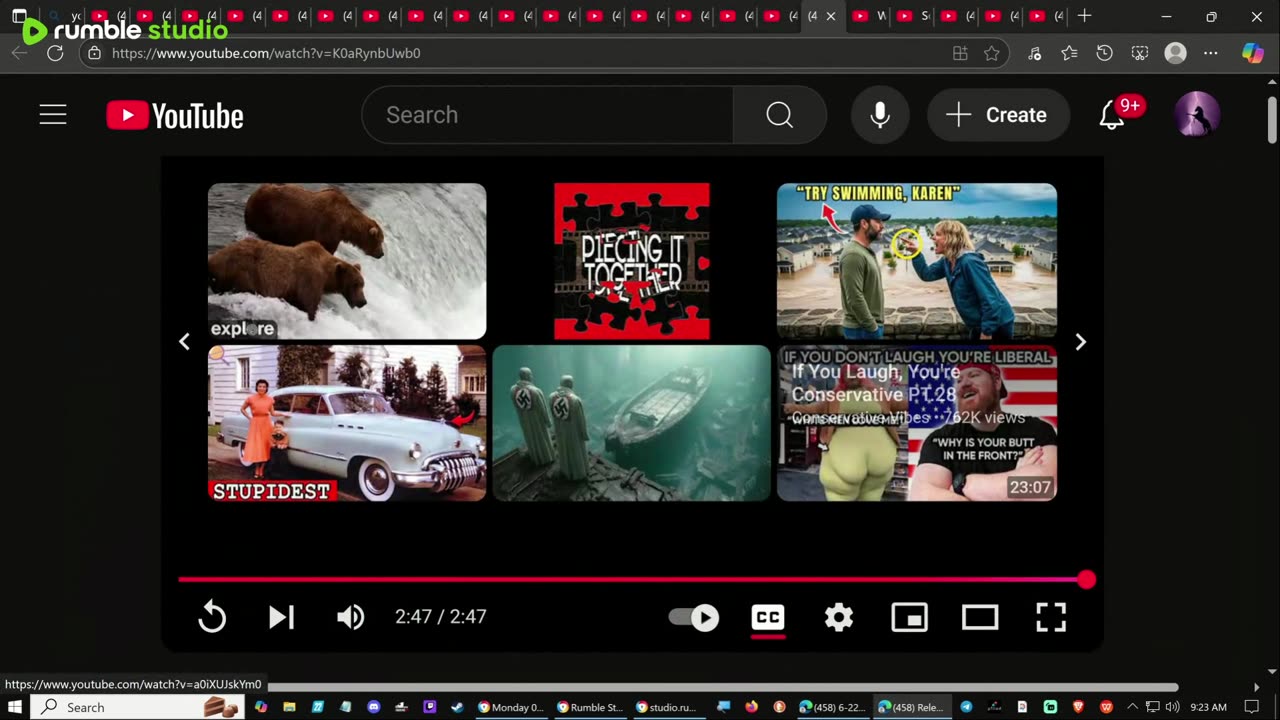Enter full screen mode
1280x720 pixels.
point(1051,617)
